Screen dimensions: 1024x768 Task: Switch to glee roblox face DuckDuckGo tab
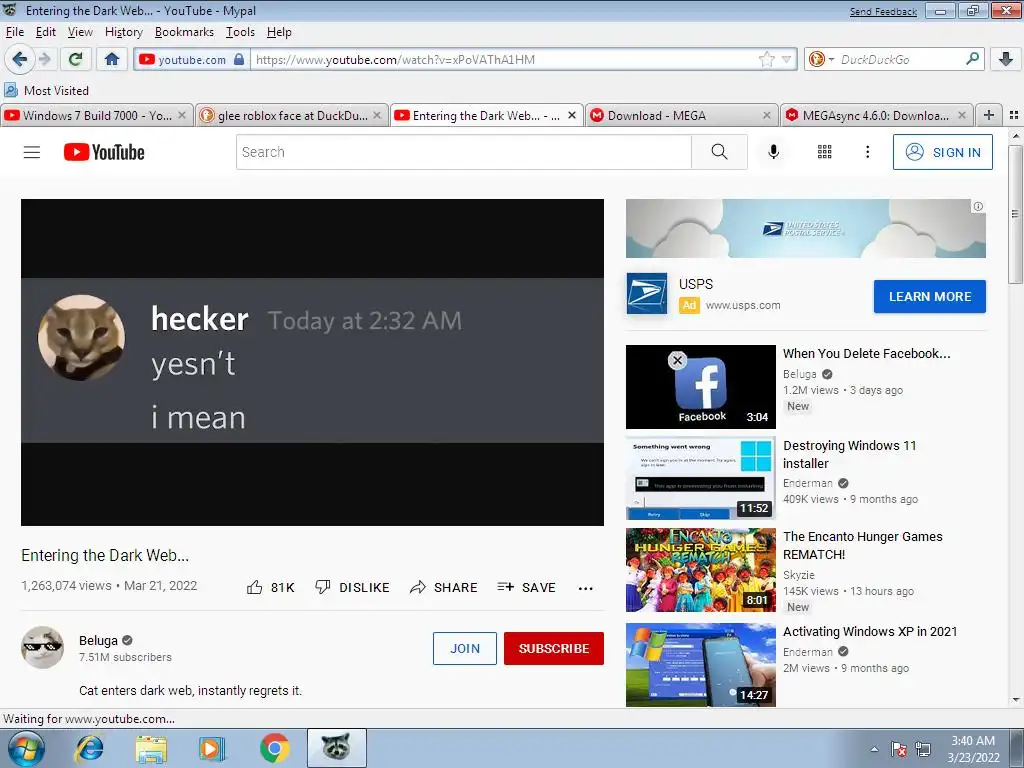(291, 116)
